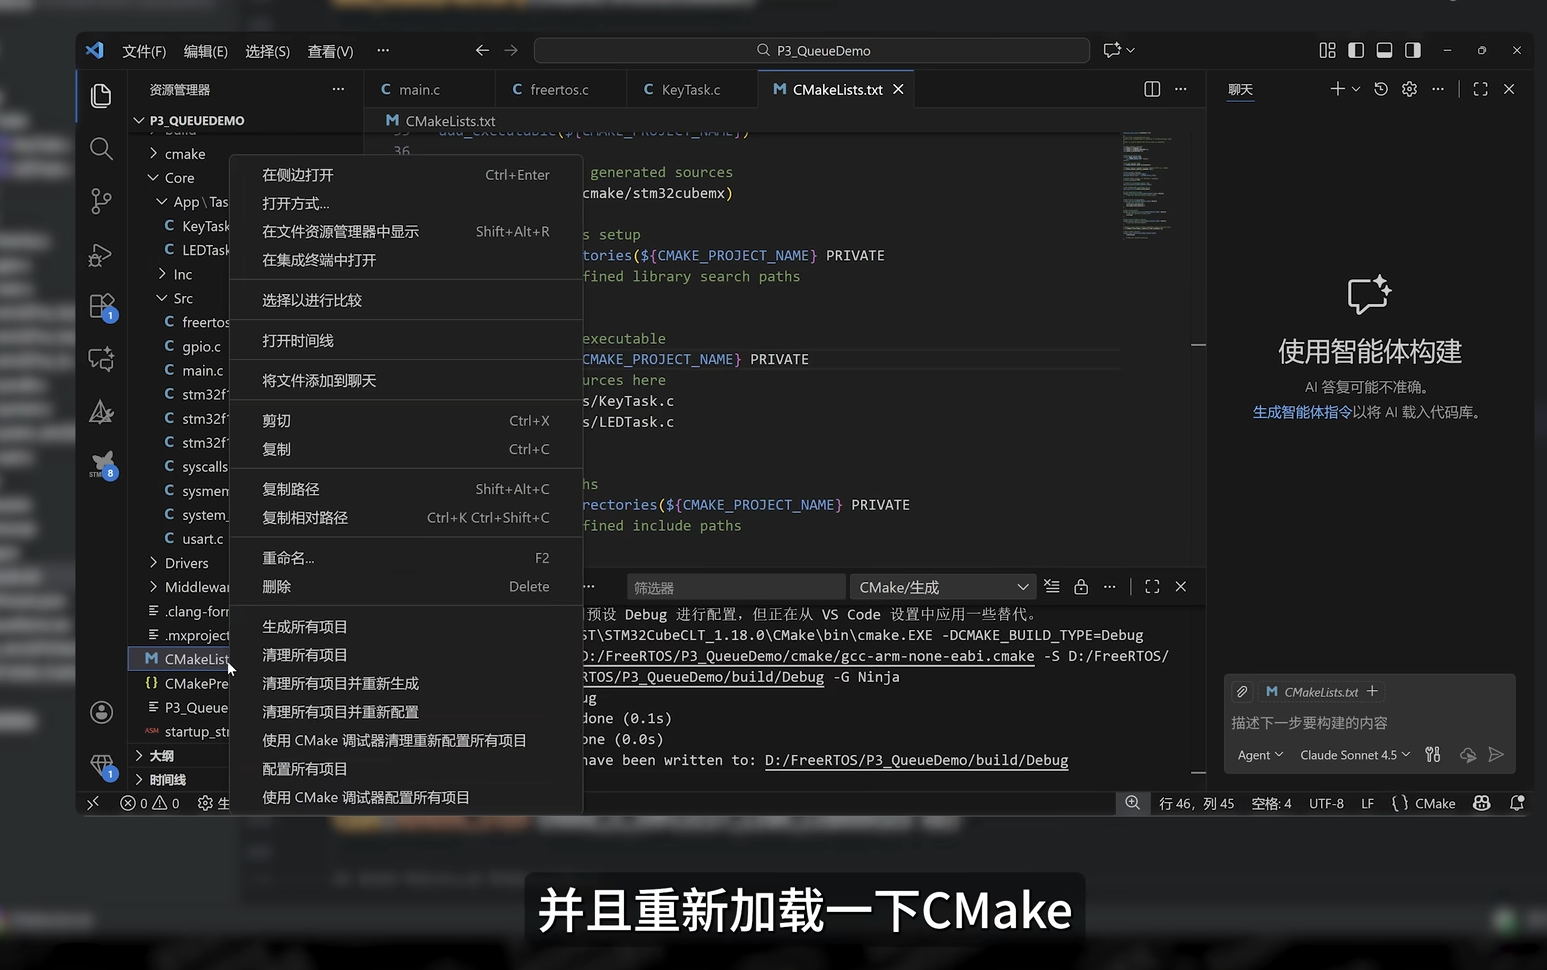Viewport: 1547px width, 970px height.
Task: Choose 复制相对路径 from context menu
Action: 406,518
